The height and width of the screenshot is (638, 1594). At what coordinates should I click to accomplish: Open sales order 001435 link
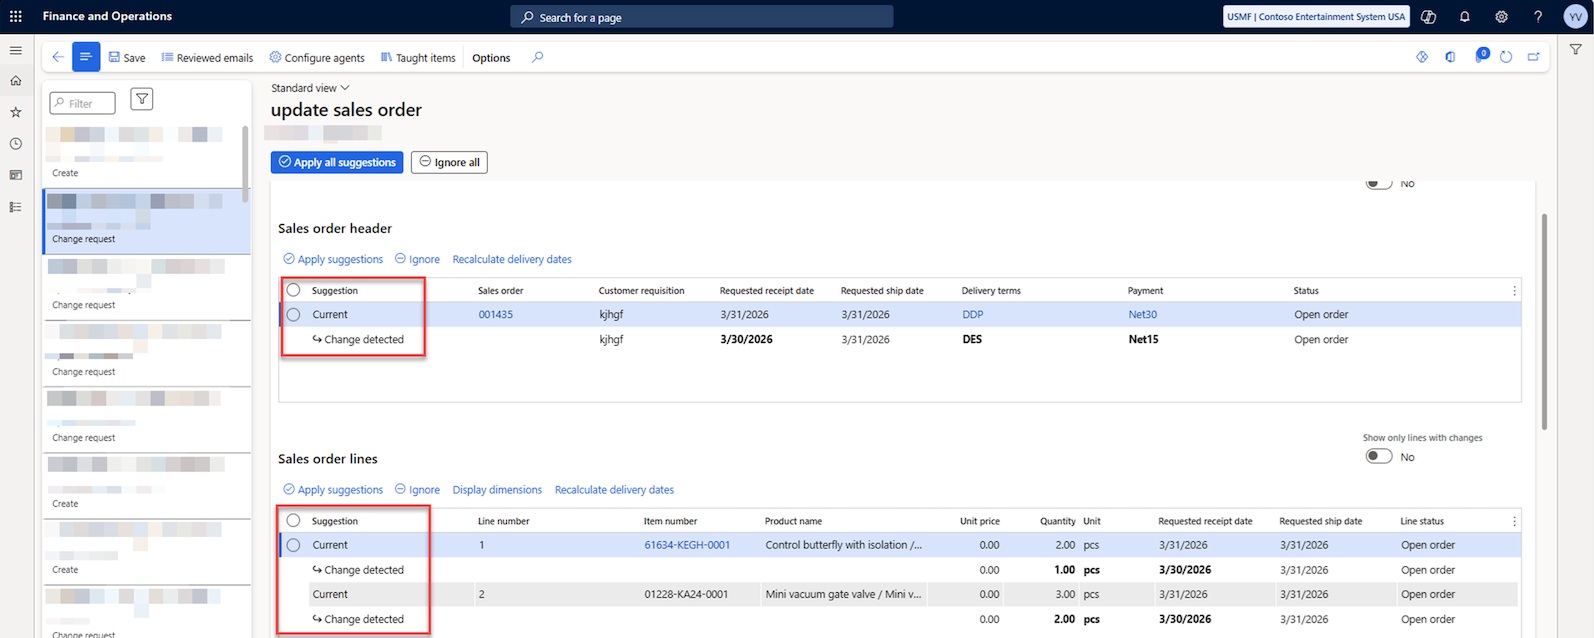tap(495, 314)
